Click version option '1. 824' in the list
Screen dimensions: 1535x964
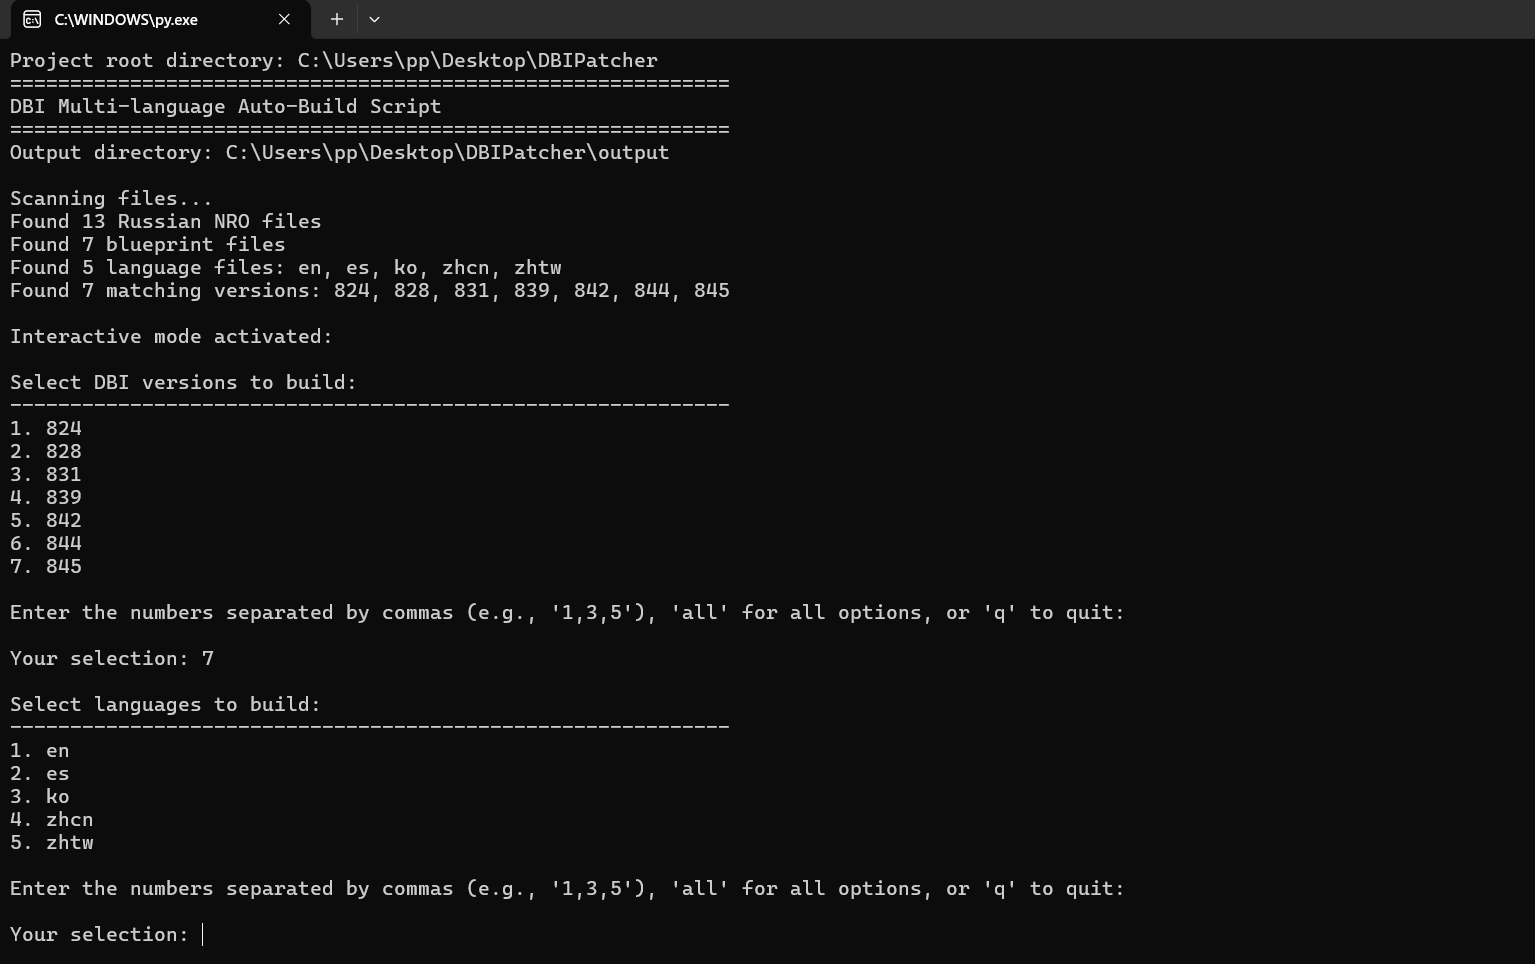point(46,428)
